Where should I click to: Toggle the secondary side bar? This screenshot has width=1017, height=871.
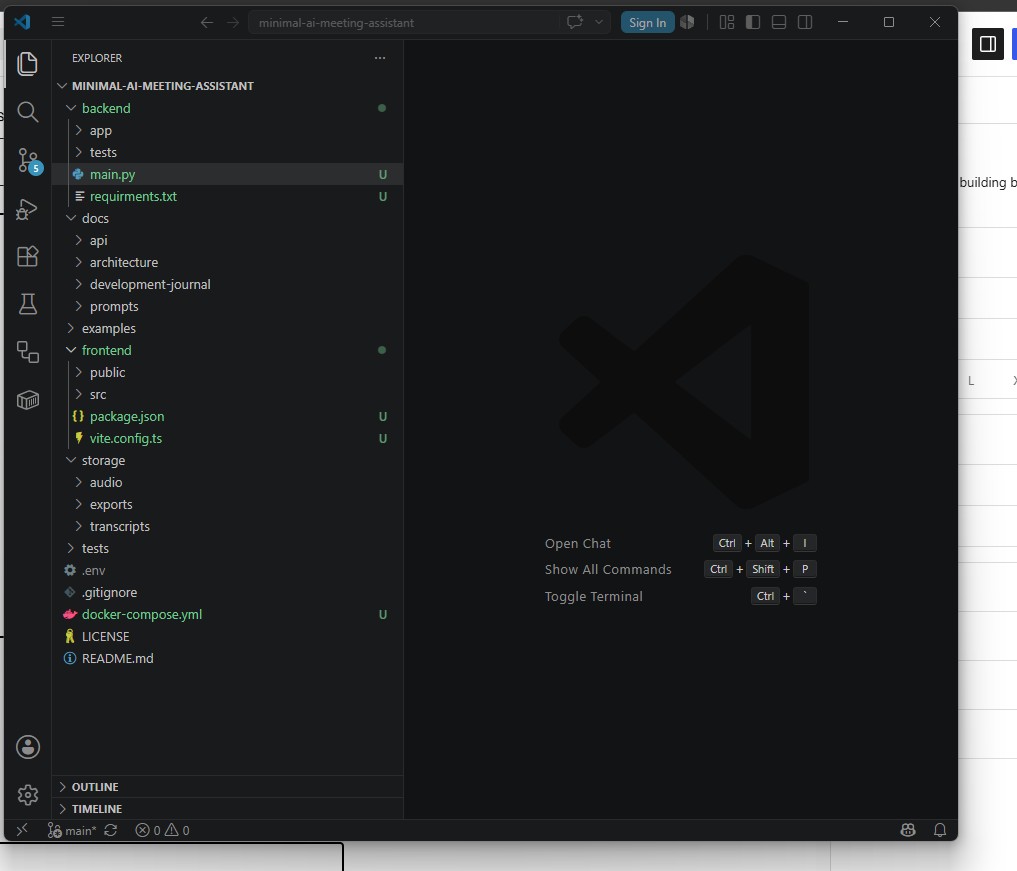(x=805, y=23)
